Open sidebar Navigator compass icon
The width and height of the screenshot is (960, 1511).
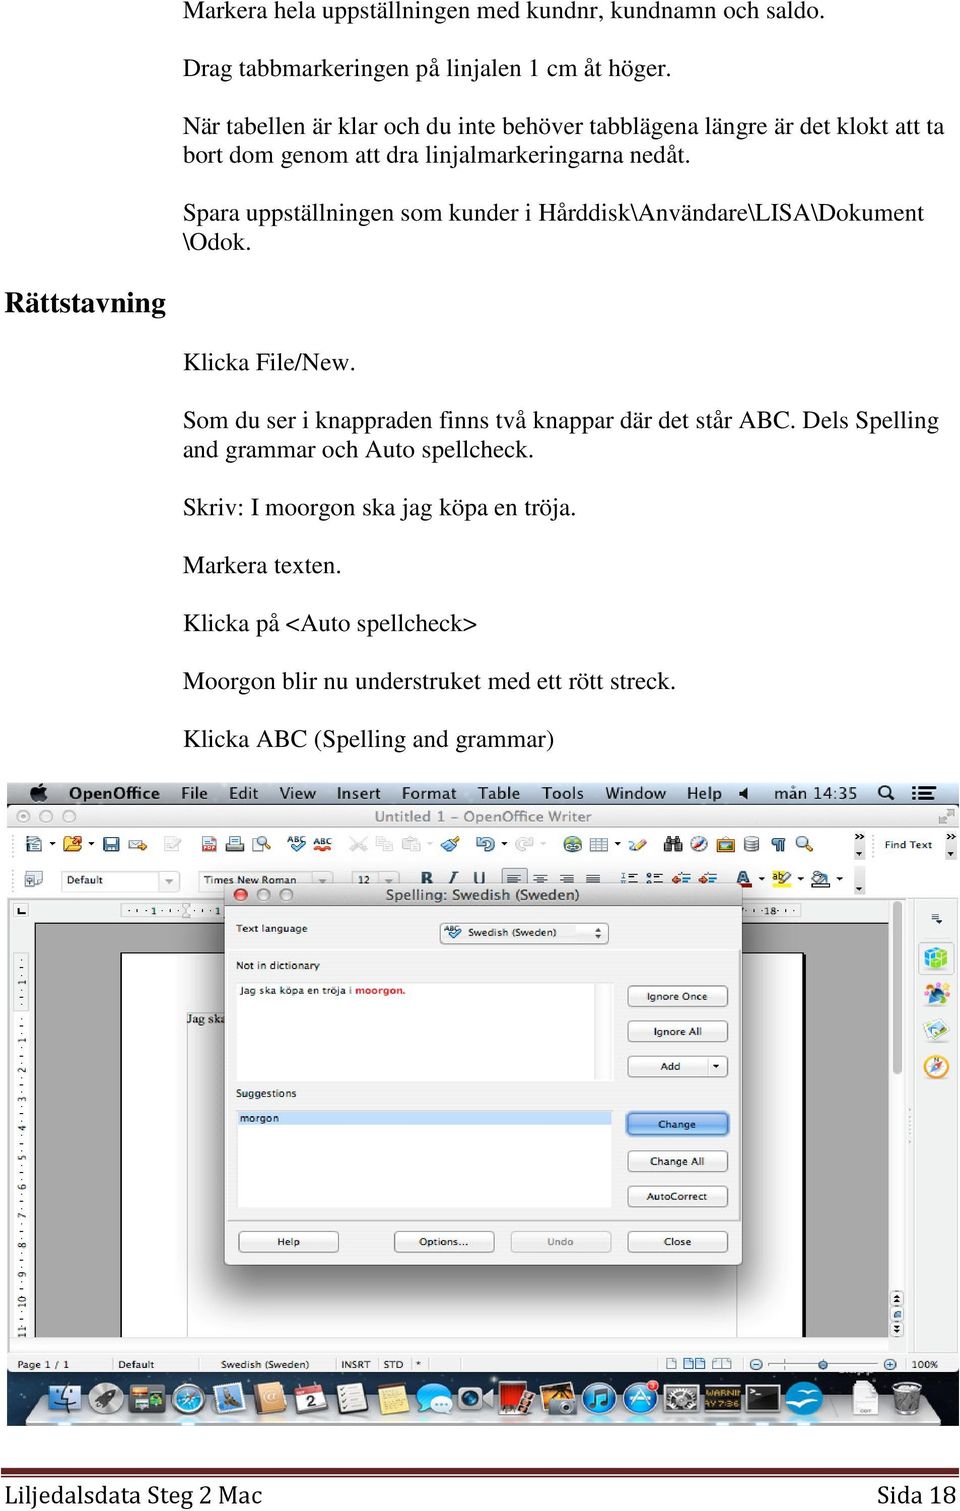pos(936,1066)
